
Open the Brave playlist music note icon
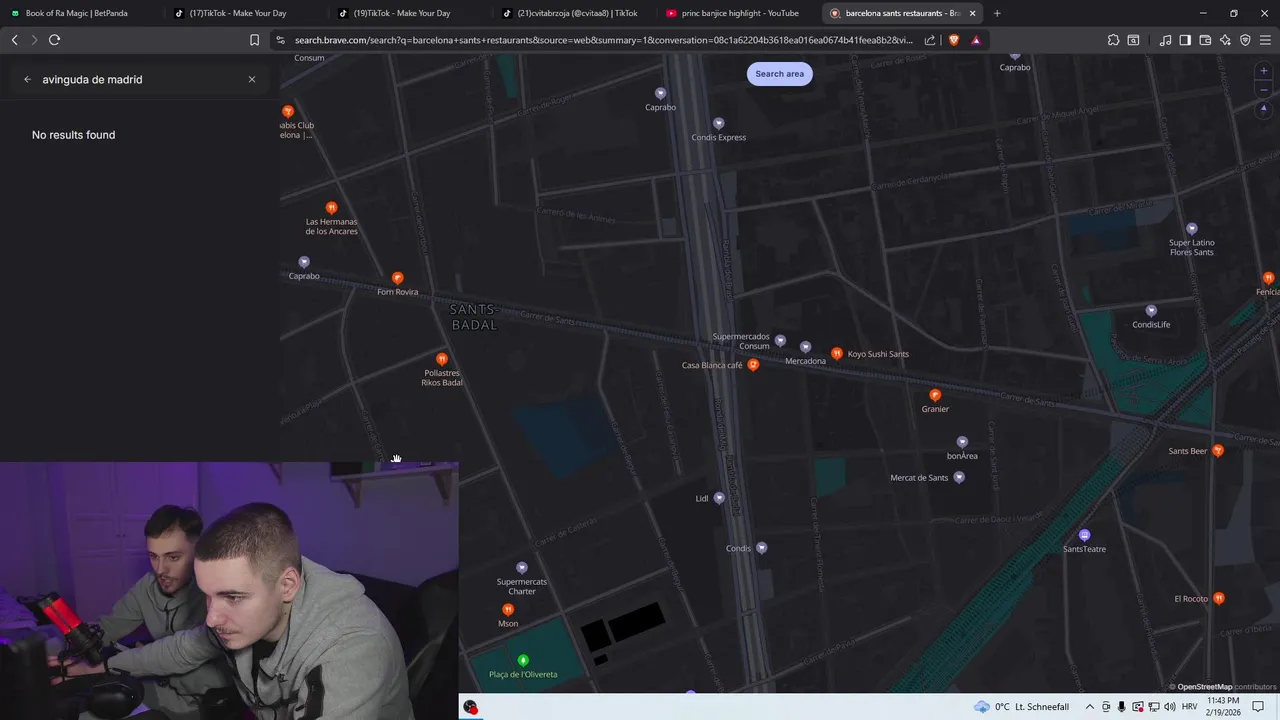click(1165, 40)
